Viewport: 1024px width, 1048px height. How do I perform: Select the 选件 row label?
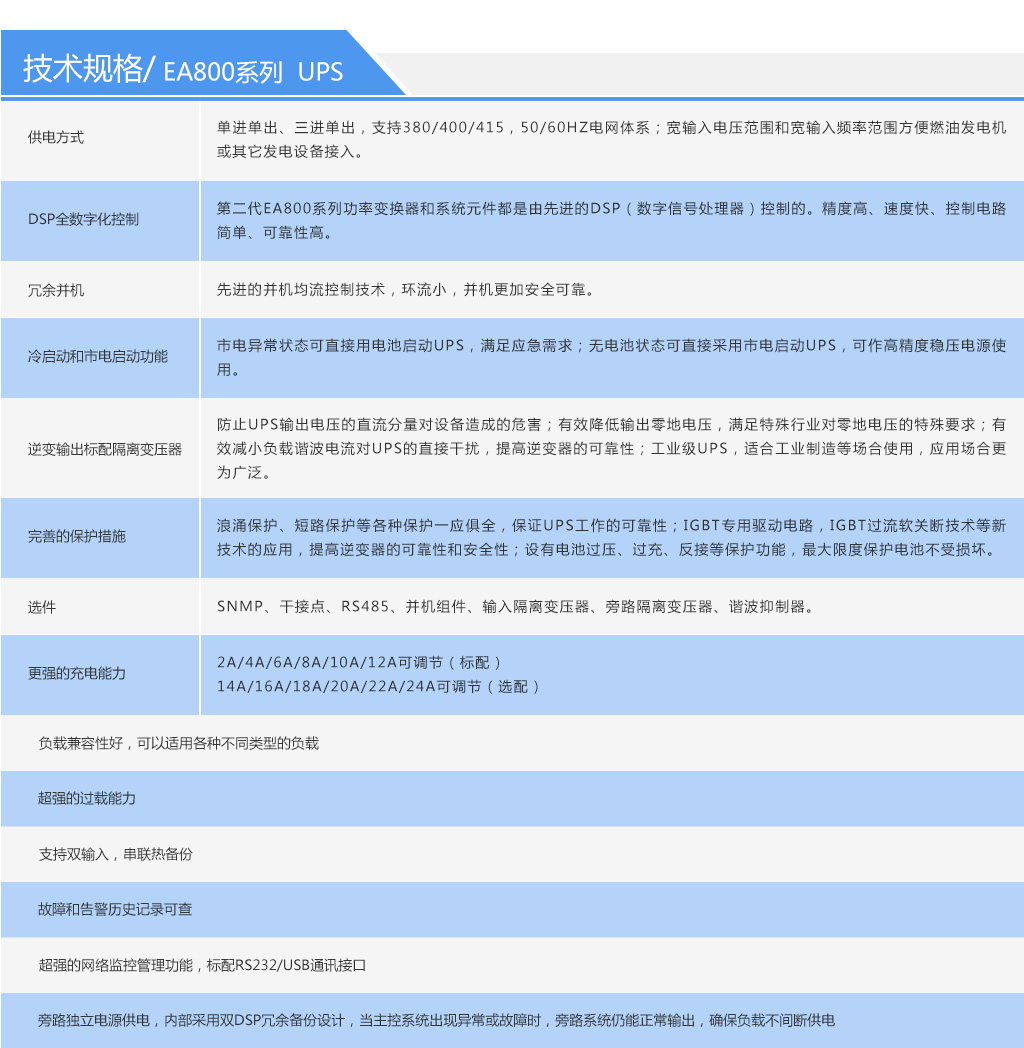click(x=41, y=607)
